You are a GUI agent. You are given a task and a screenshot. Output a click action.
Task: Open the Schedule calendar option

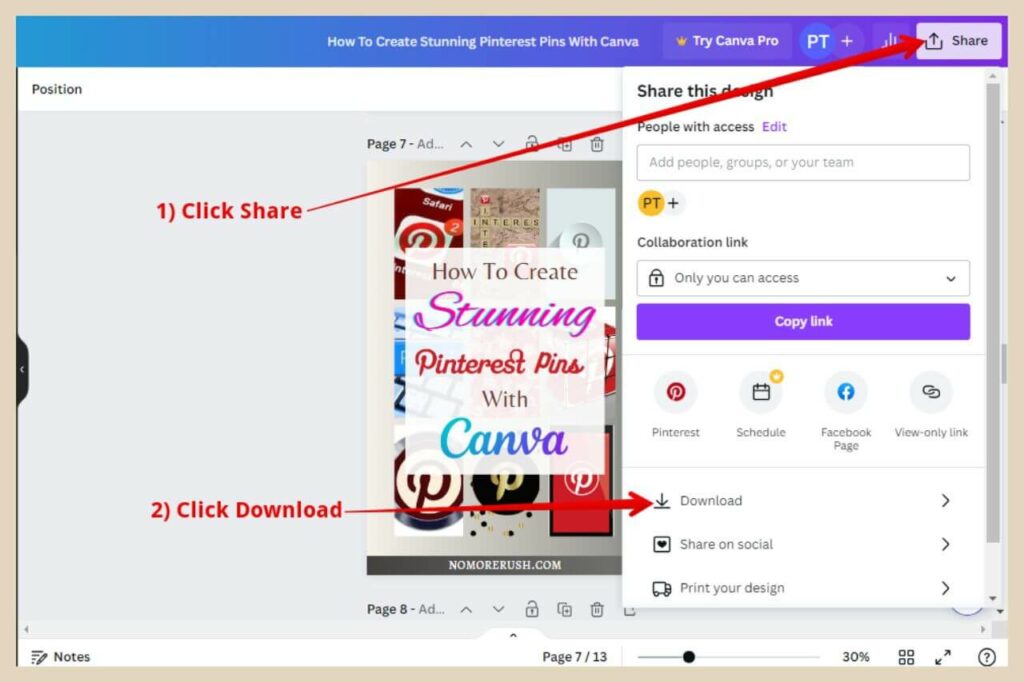(761, 404)
